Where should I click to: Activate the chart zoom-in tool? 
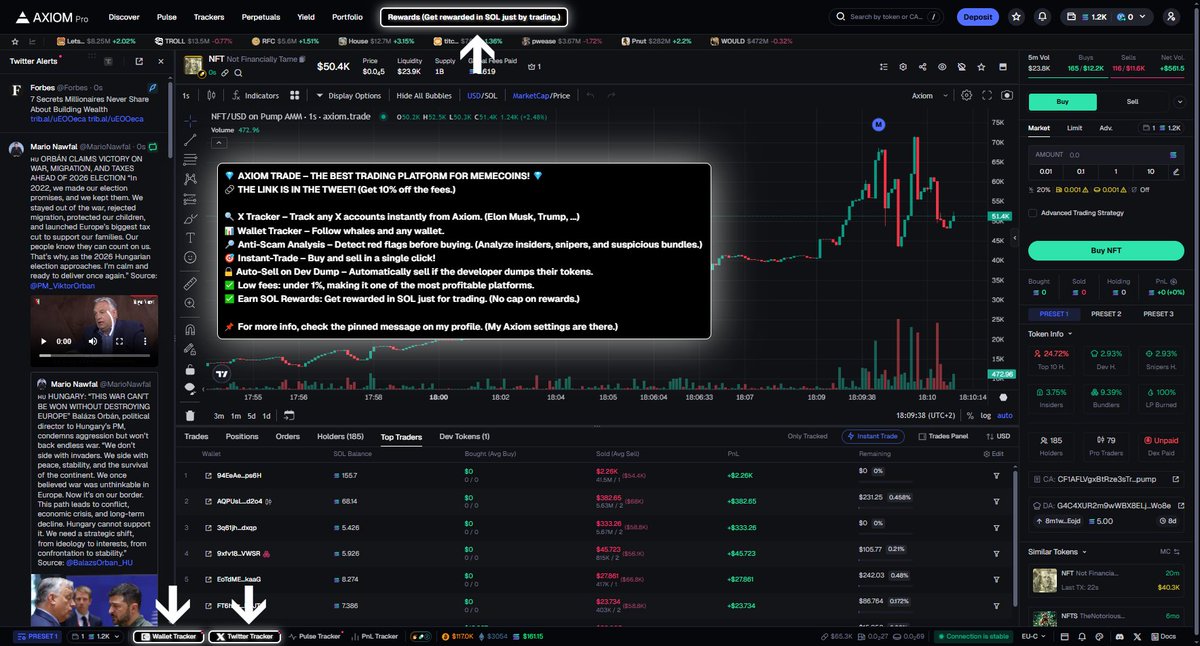(190, 304)
